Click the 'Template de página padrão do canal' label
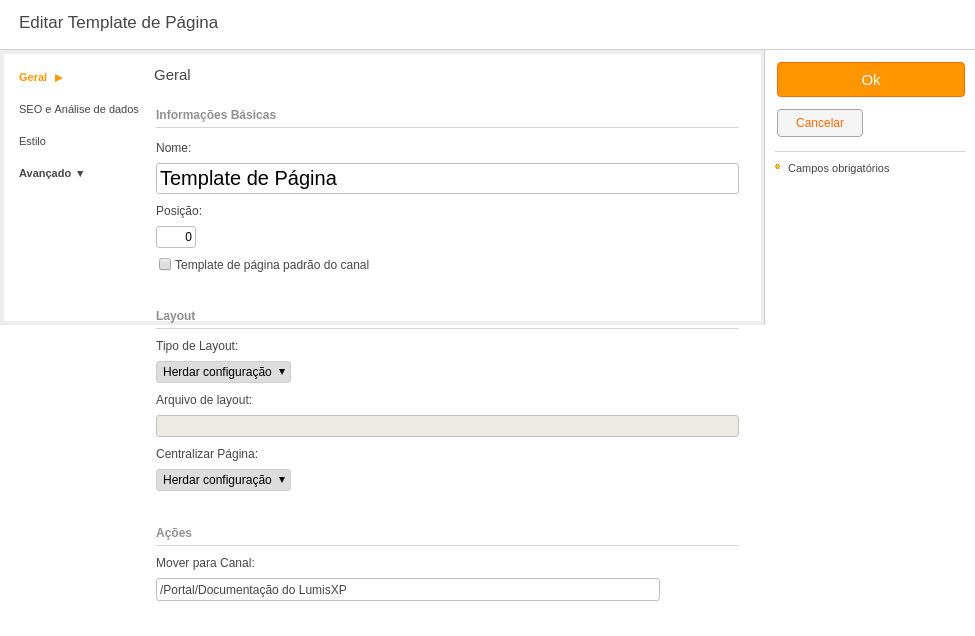 pyautogui.click(x=272, y=265)
